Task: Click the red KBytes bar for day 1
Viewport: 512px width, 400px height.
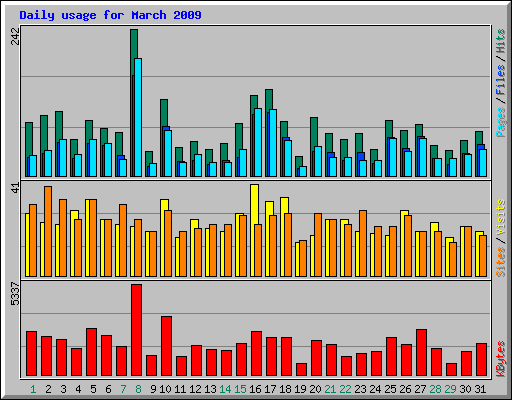Action: coord(31,353)
